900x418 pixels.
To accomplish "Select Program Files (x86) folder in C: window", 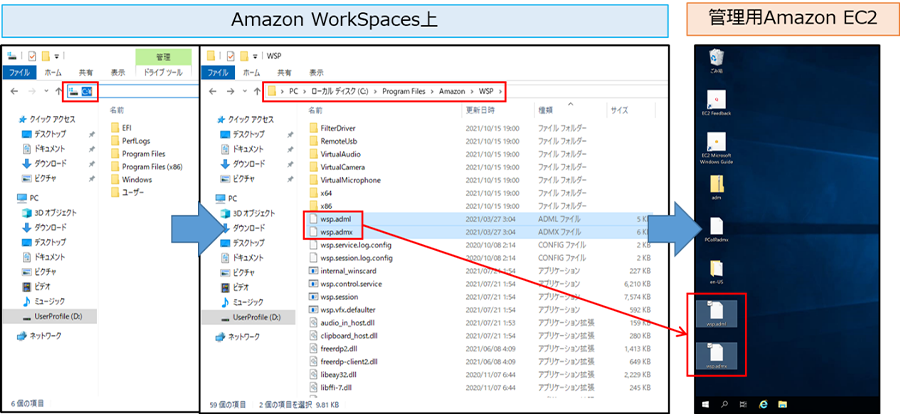I will [x=146, y=167].
